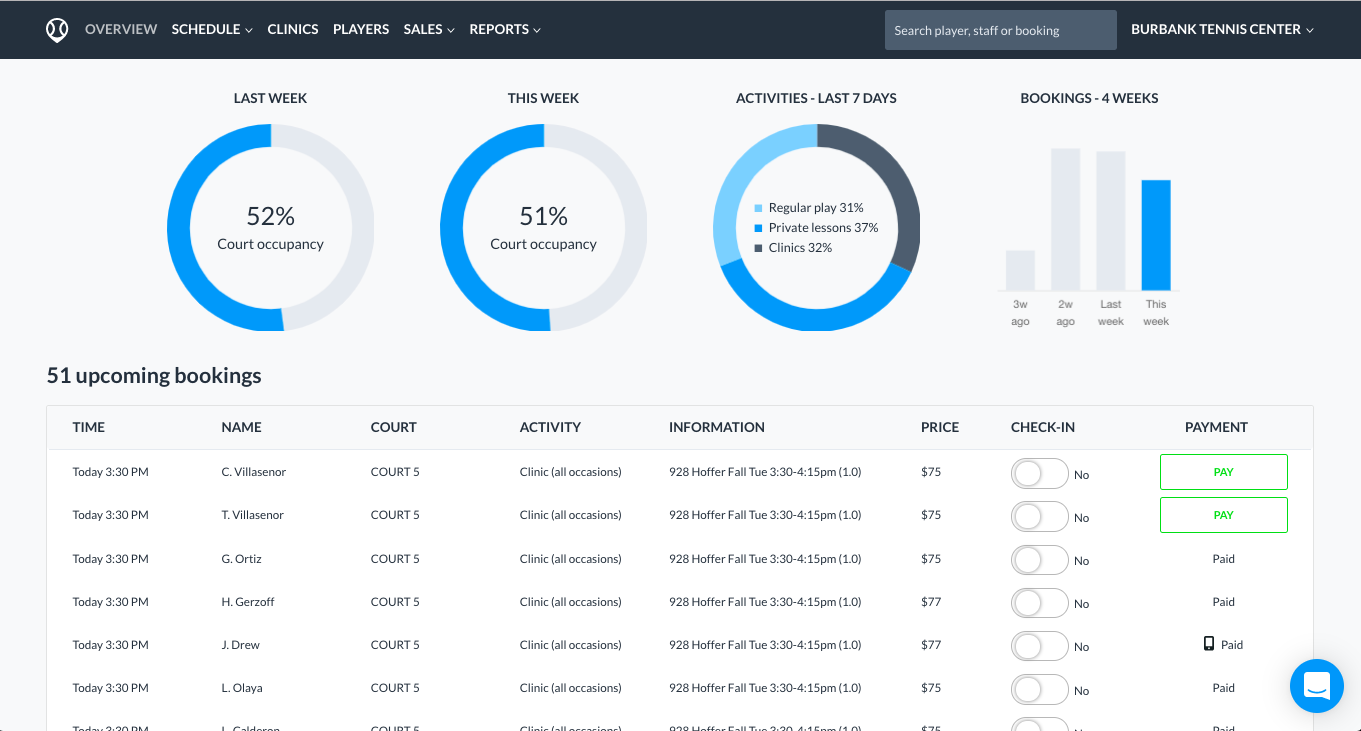The image size is (1361, 731).
Task: Click dark gray Clinics legend square
Action: pos(758,248)
